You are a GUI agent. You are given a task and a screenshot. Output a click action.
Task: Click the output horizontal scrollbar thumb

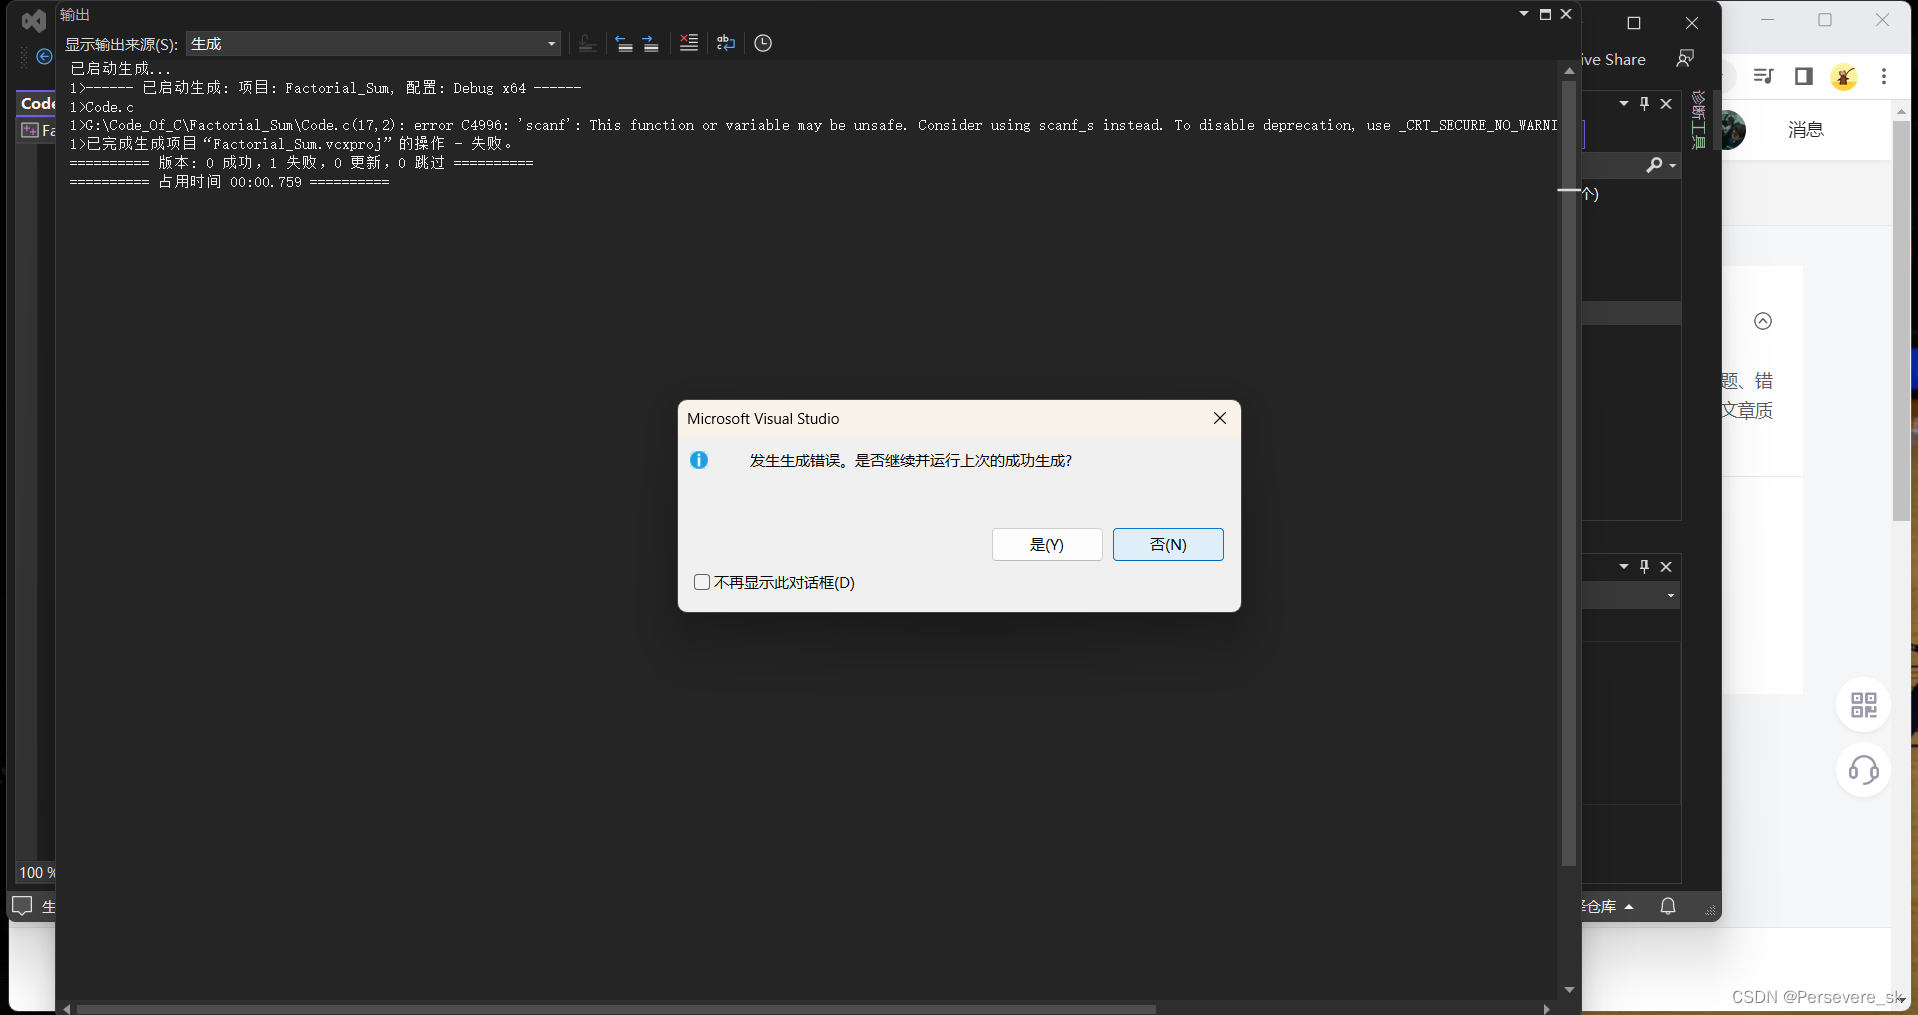[616, 1009]
